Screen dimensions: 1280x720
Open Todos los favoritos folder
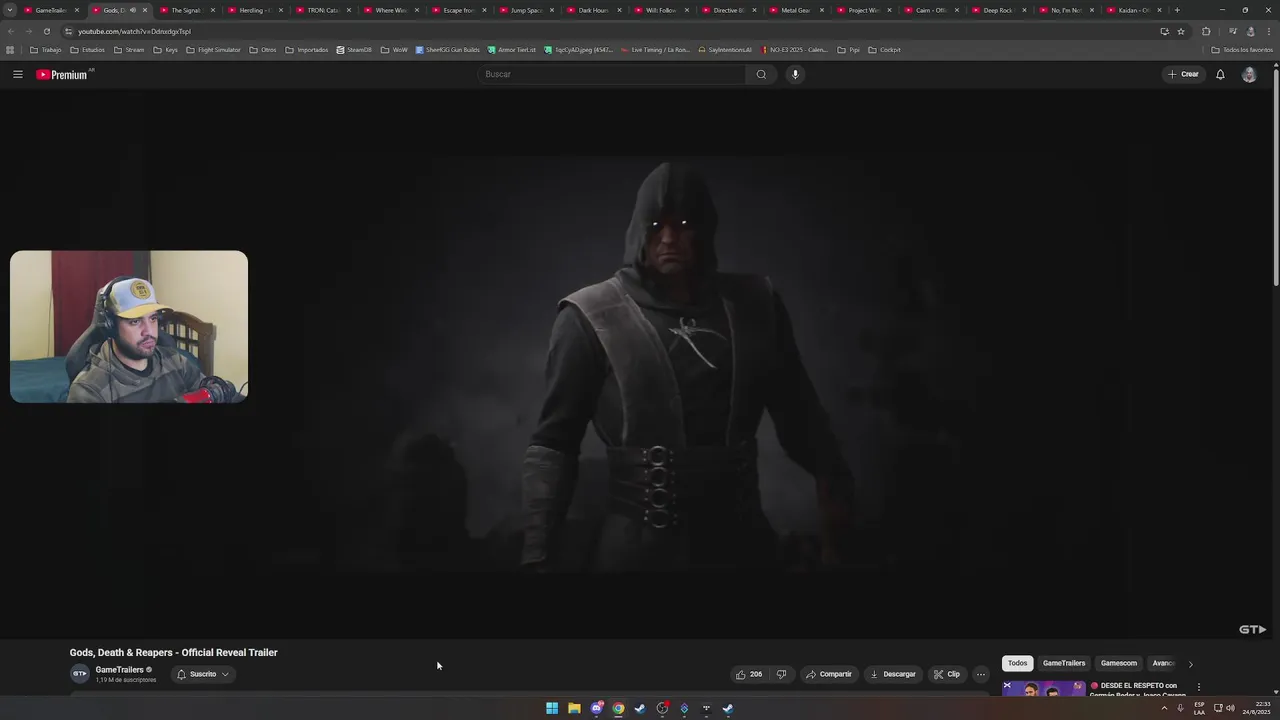tap(1242, 49)
